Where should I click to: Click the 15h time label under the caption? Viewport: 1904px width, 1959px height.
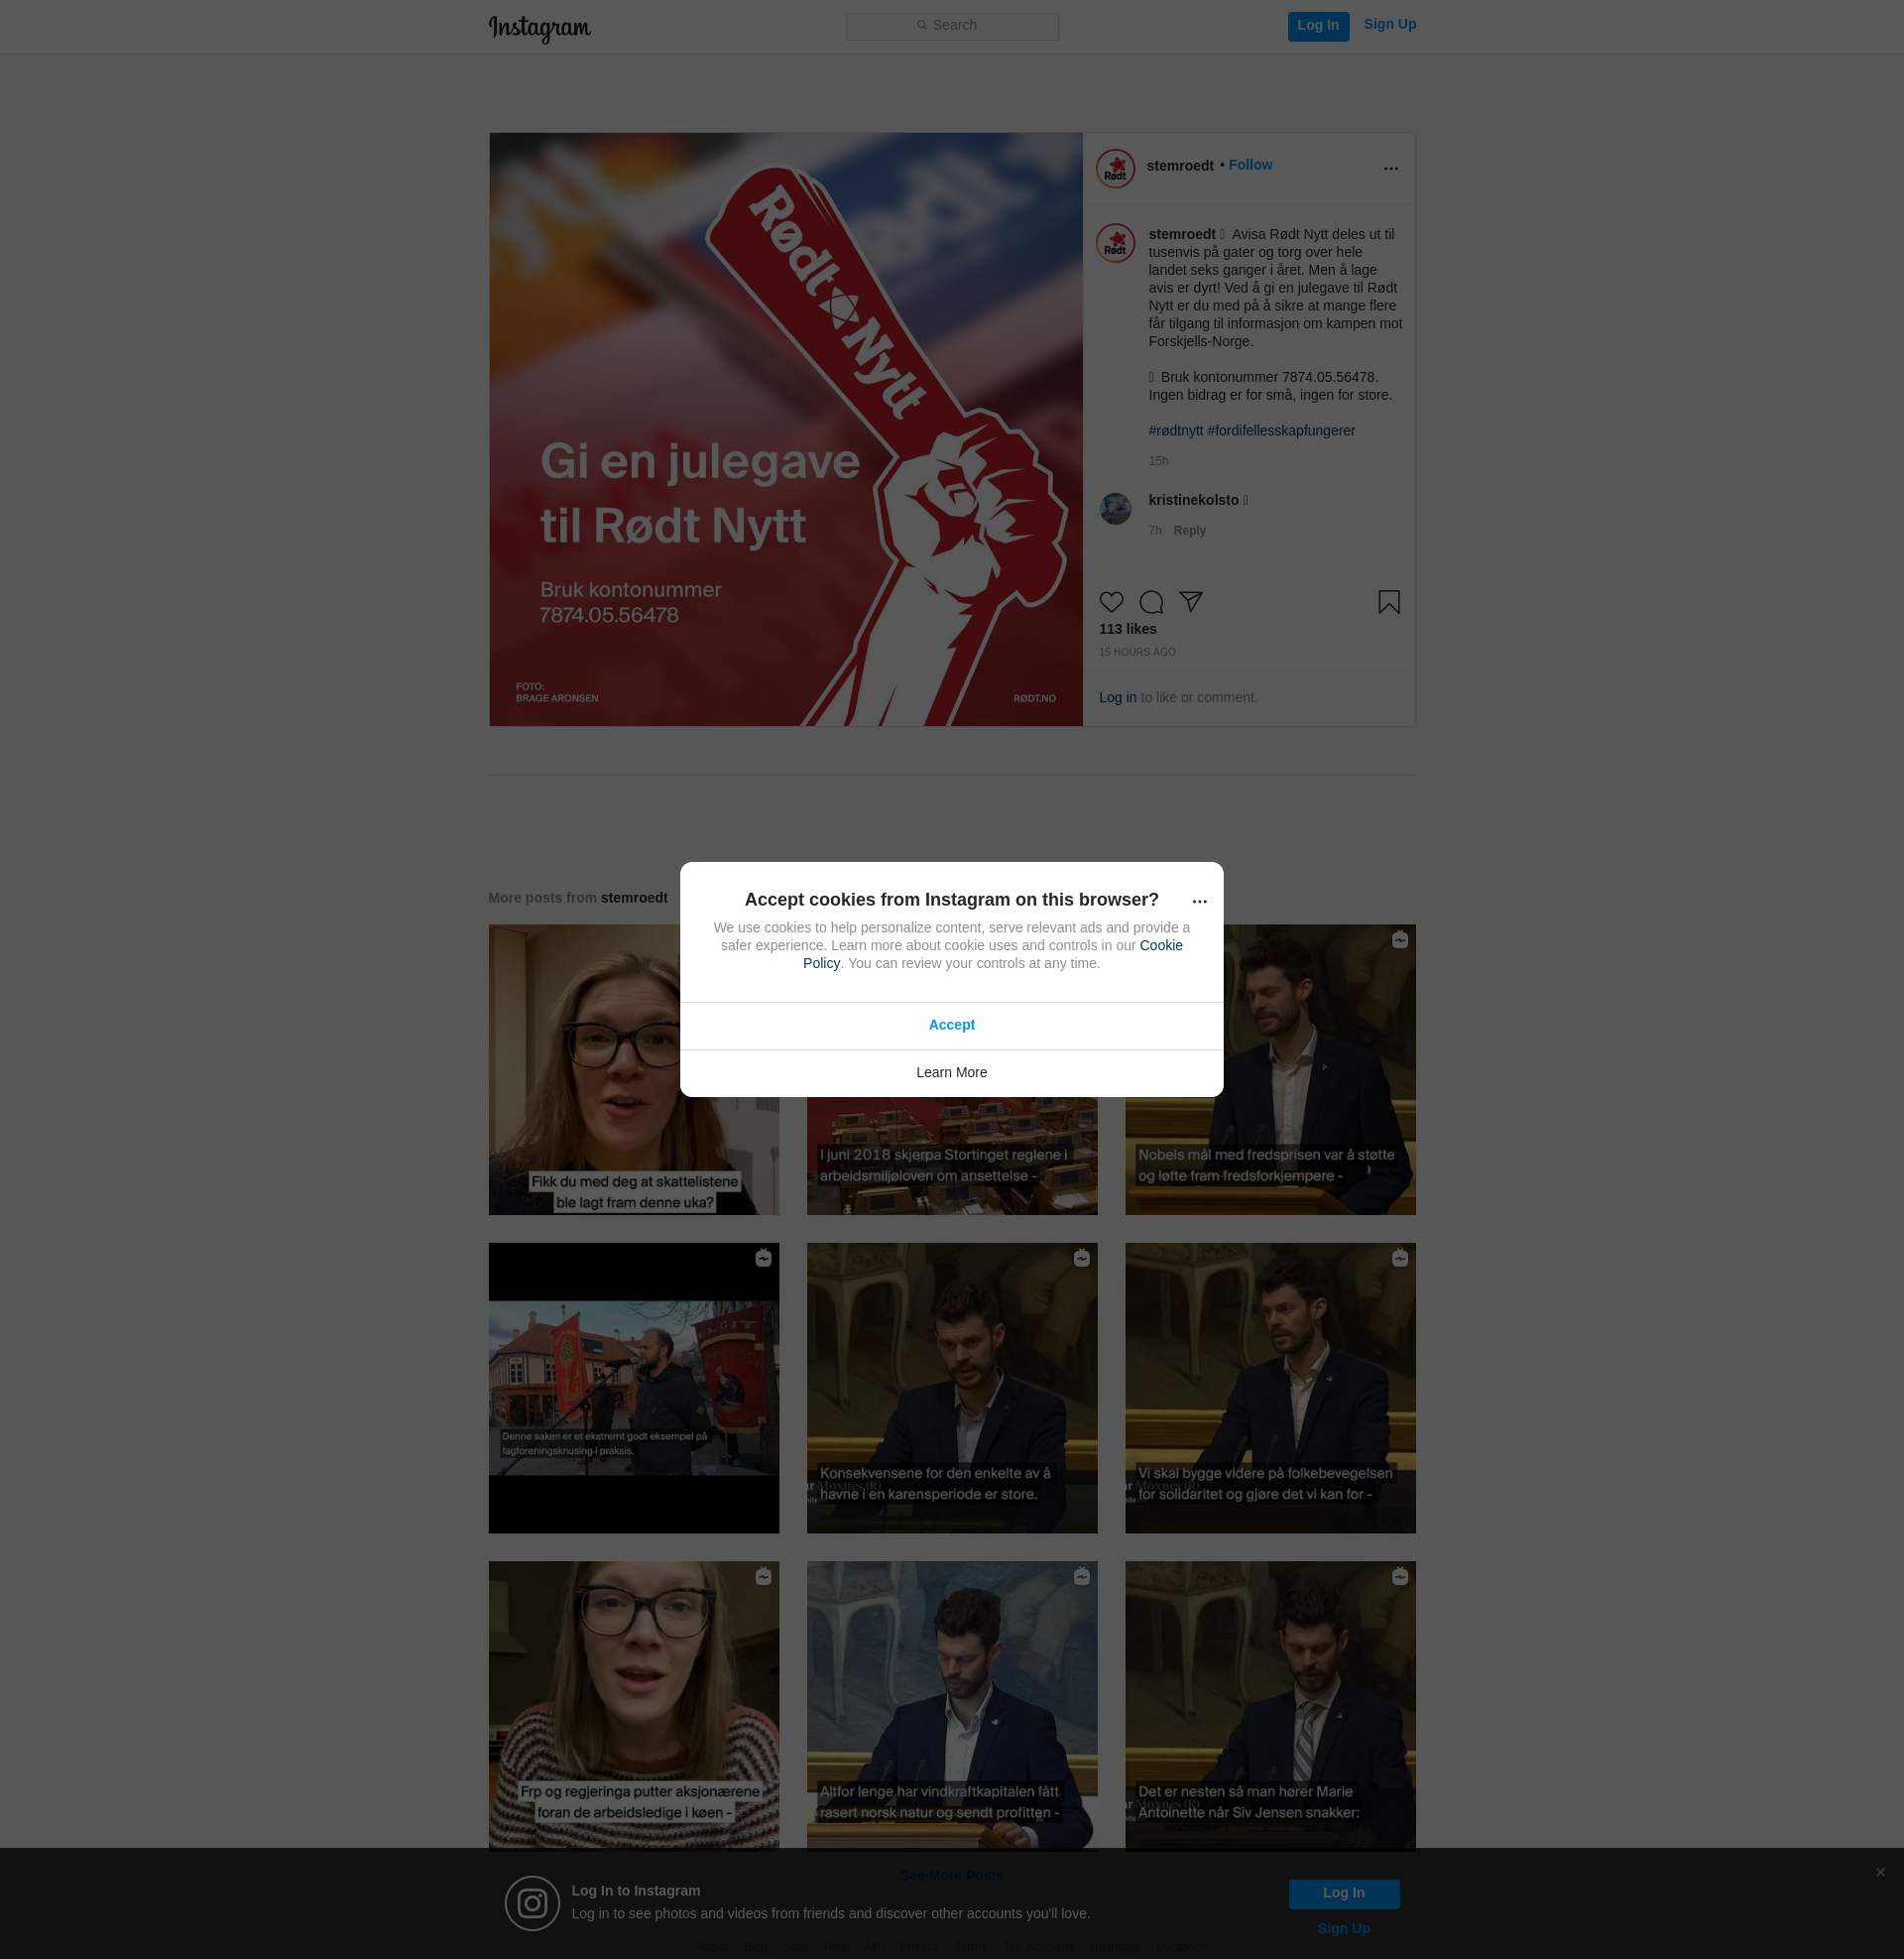[1158, 462]
